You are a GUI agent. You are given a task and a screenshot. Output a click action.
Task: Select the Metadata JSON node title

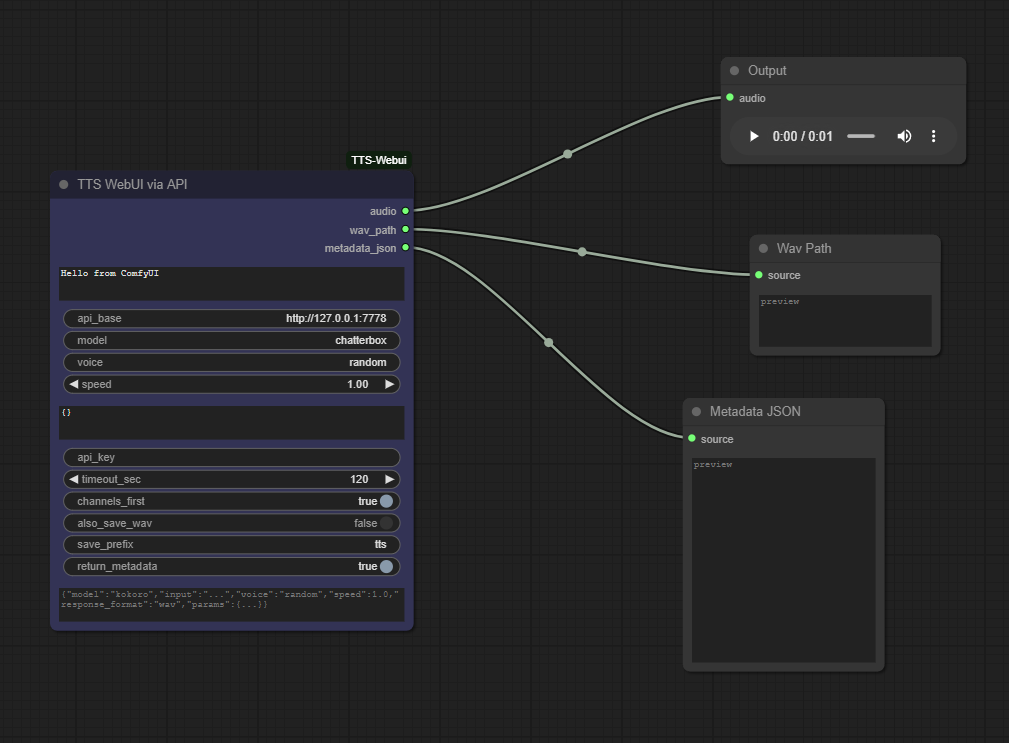755,412
